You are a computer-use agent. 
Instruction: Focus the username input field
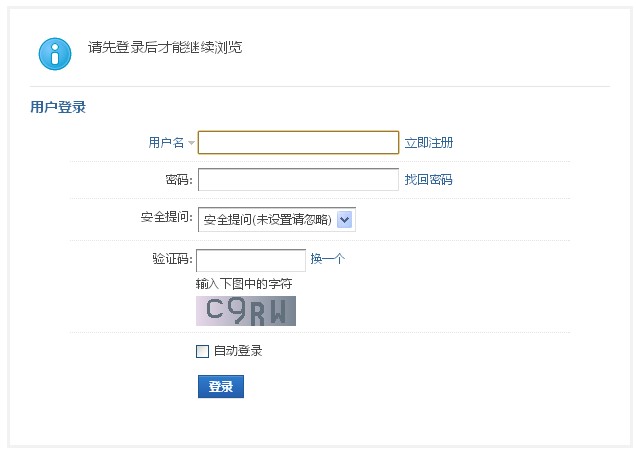[x=298, y=143]
